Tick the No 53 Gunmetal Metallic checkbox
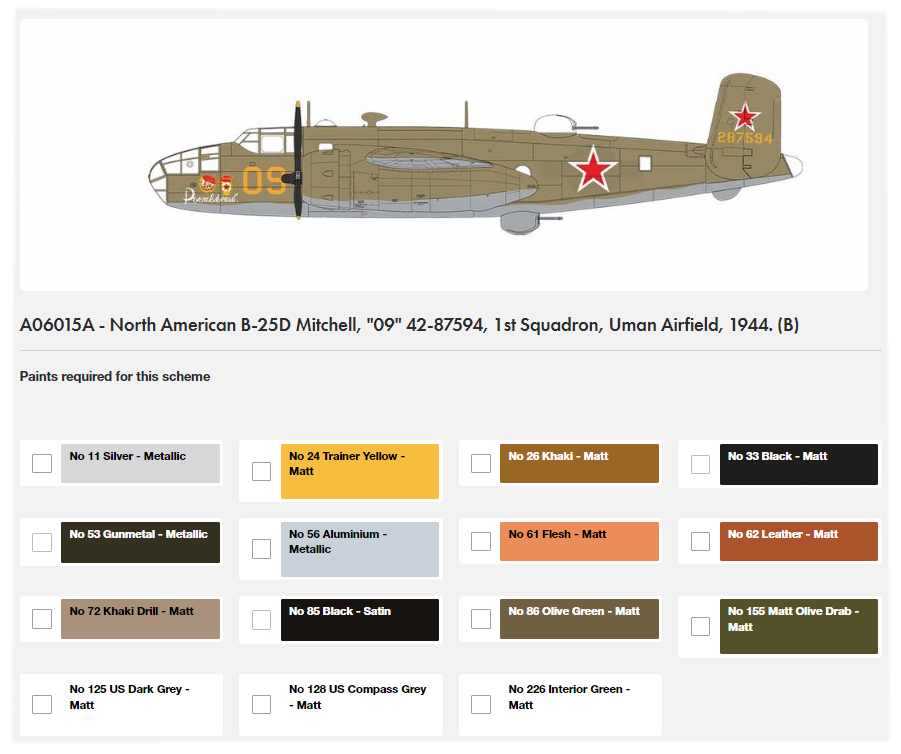This screenshot has height=754, width=901. coord(42,542)
